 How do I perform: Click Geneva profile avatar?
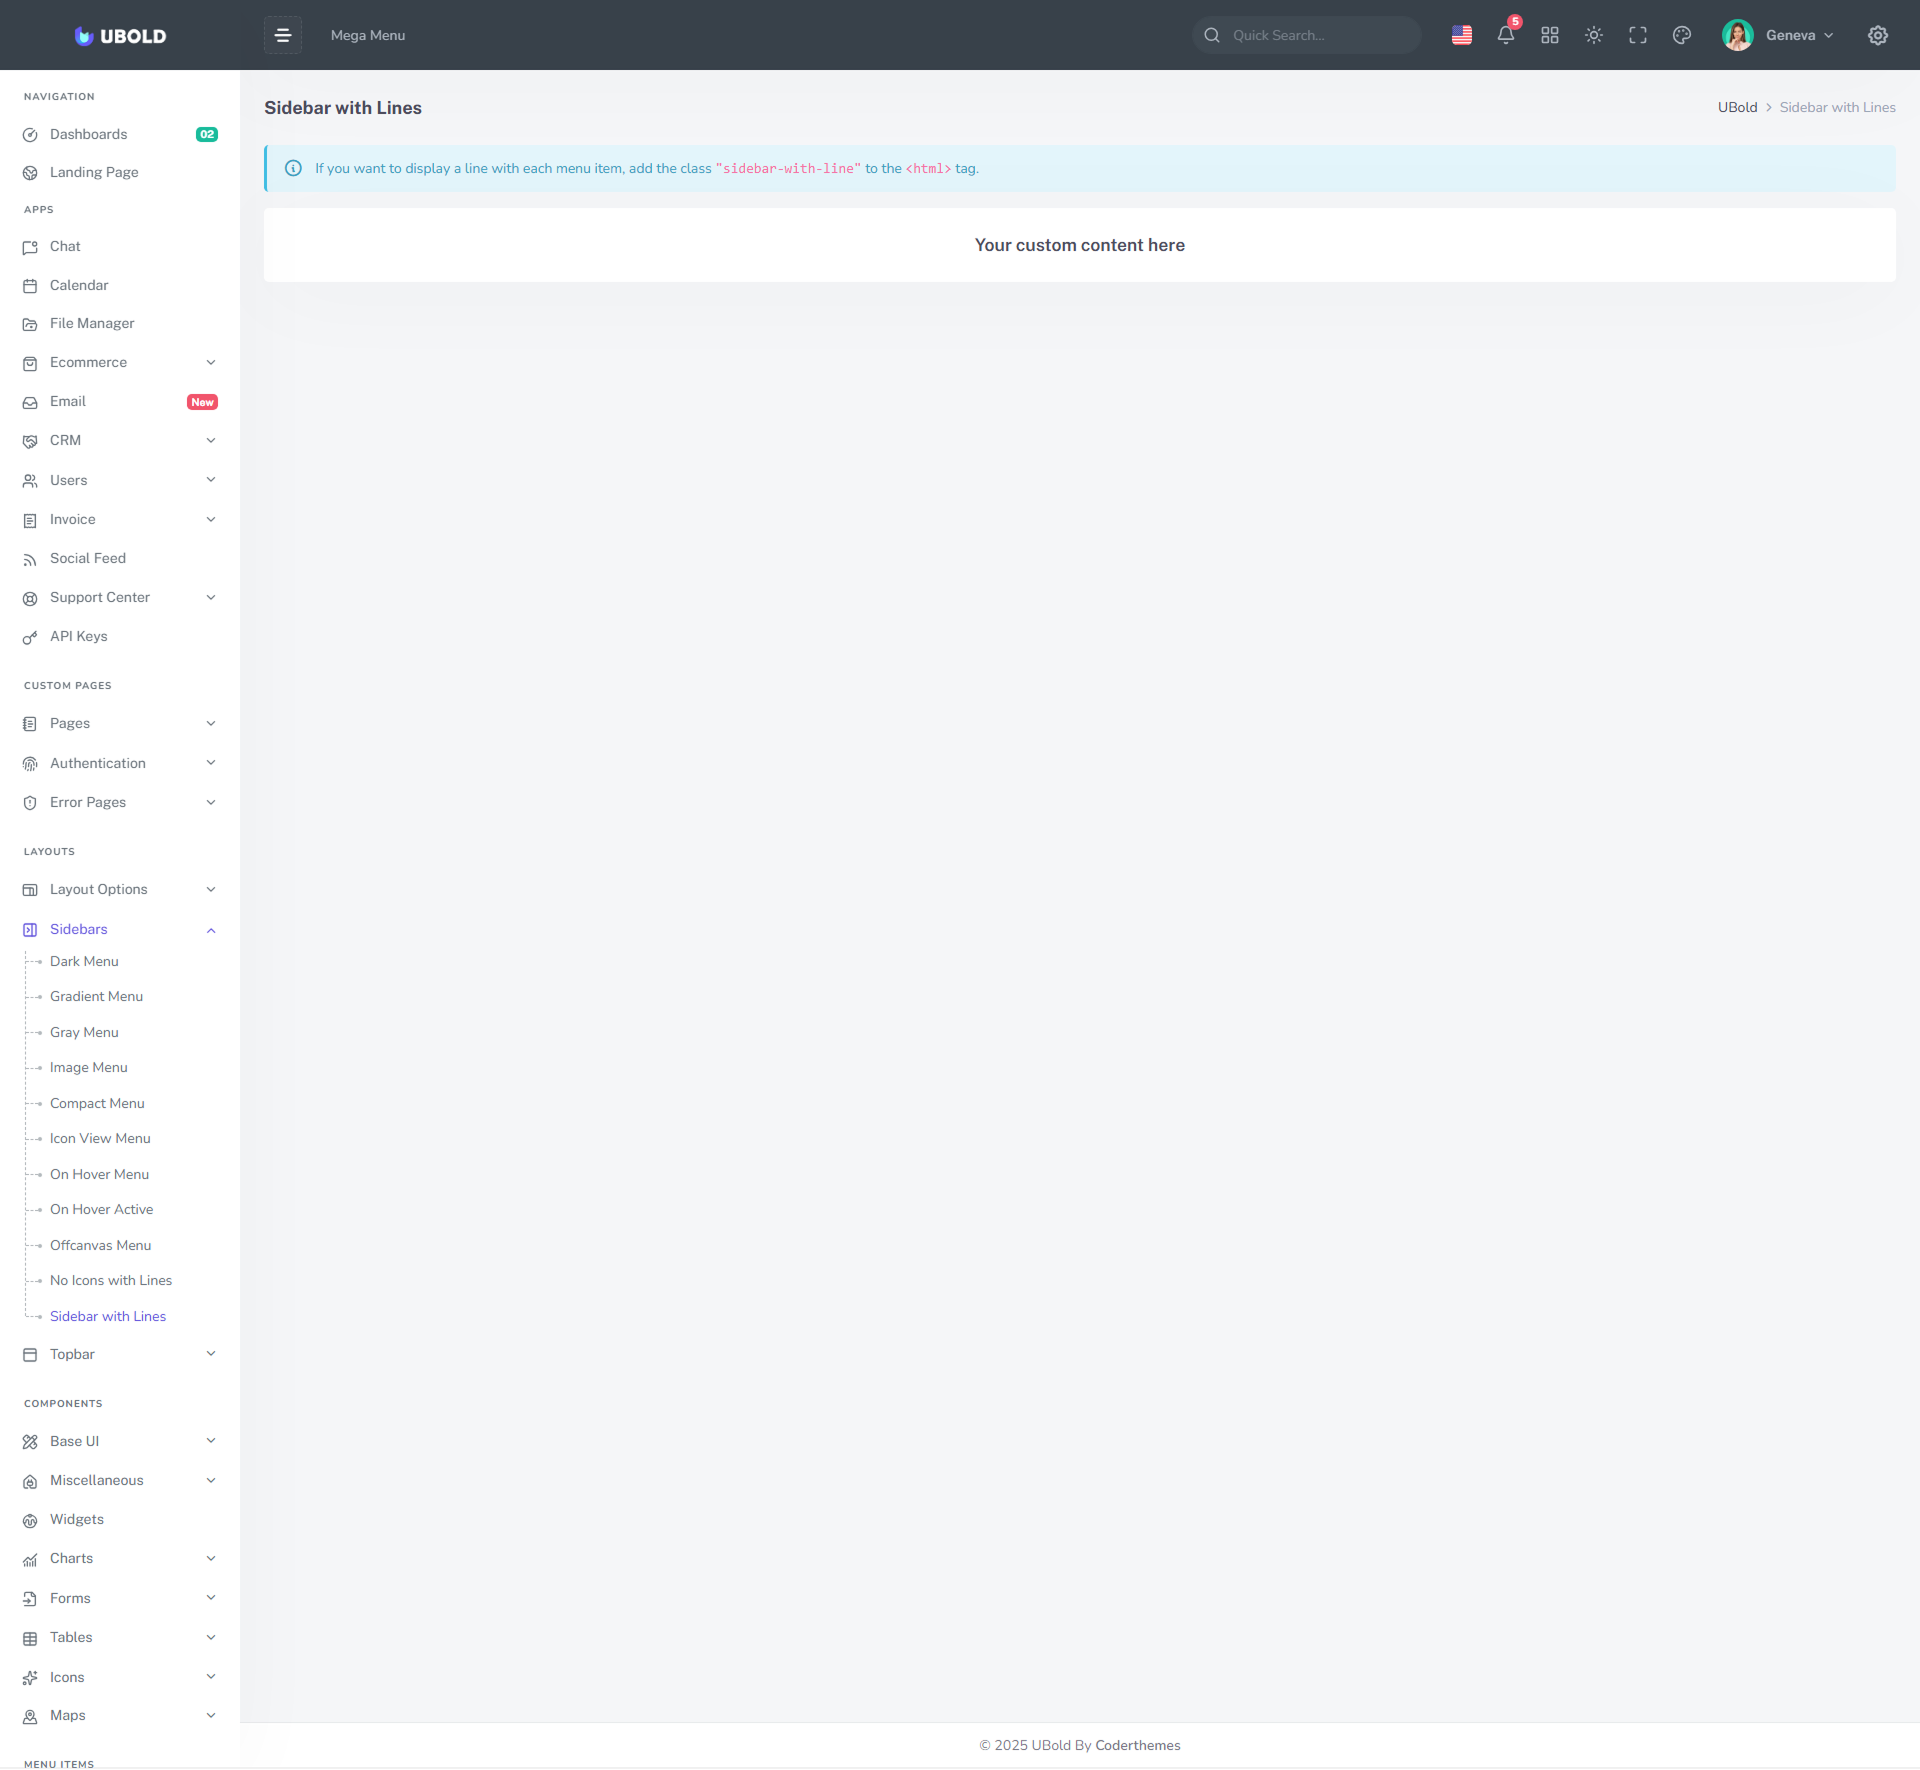tap(1738, 35)
